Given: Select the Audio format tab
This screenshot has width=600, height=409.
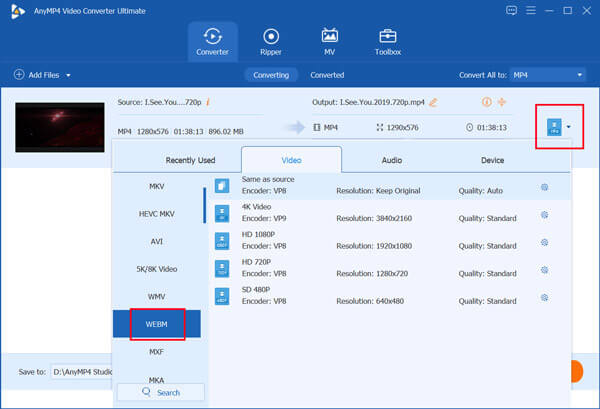Looking at the screenshot, I should click(x=392, y=160).
